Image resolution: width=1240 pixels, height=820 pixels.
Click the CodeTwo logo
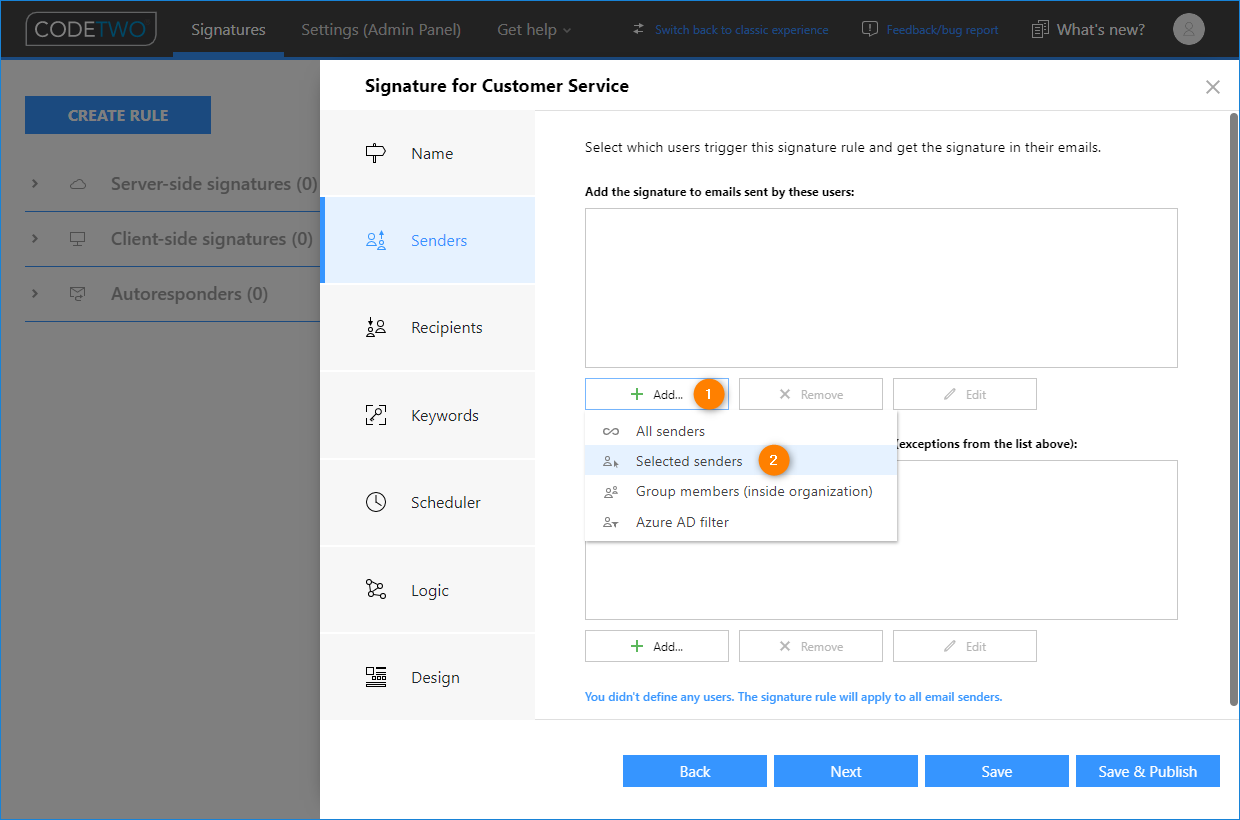click(x=91, y=29)
